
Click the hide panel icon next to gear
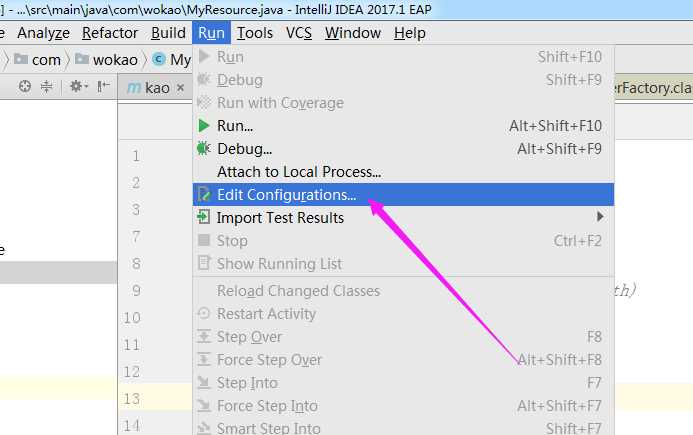(103, 86)
